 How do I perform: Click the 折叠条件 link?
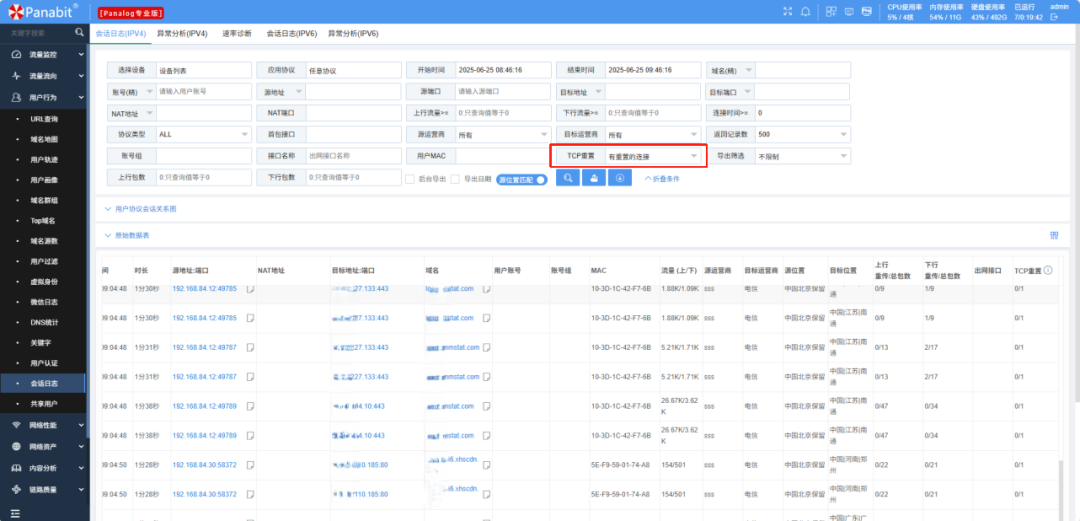pyautogui.click(x=662, y=178)
